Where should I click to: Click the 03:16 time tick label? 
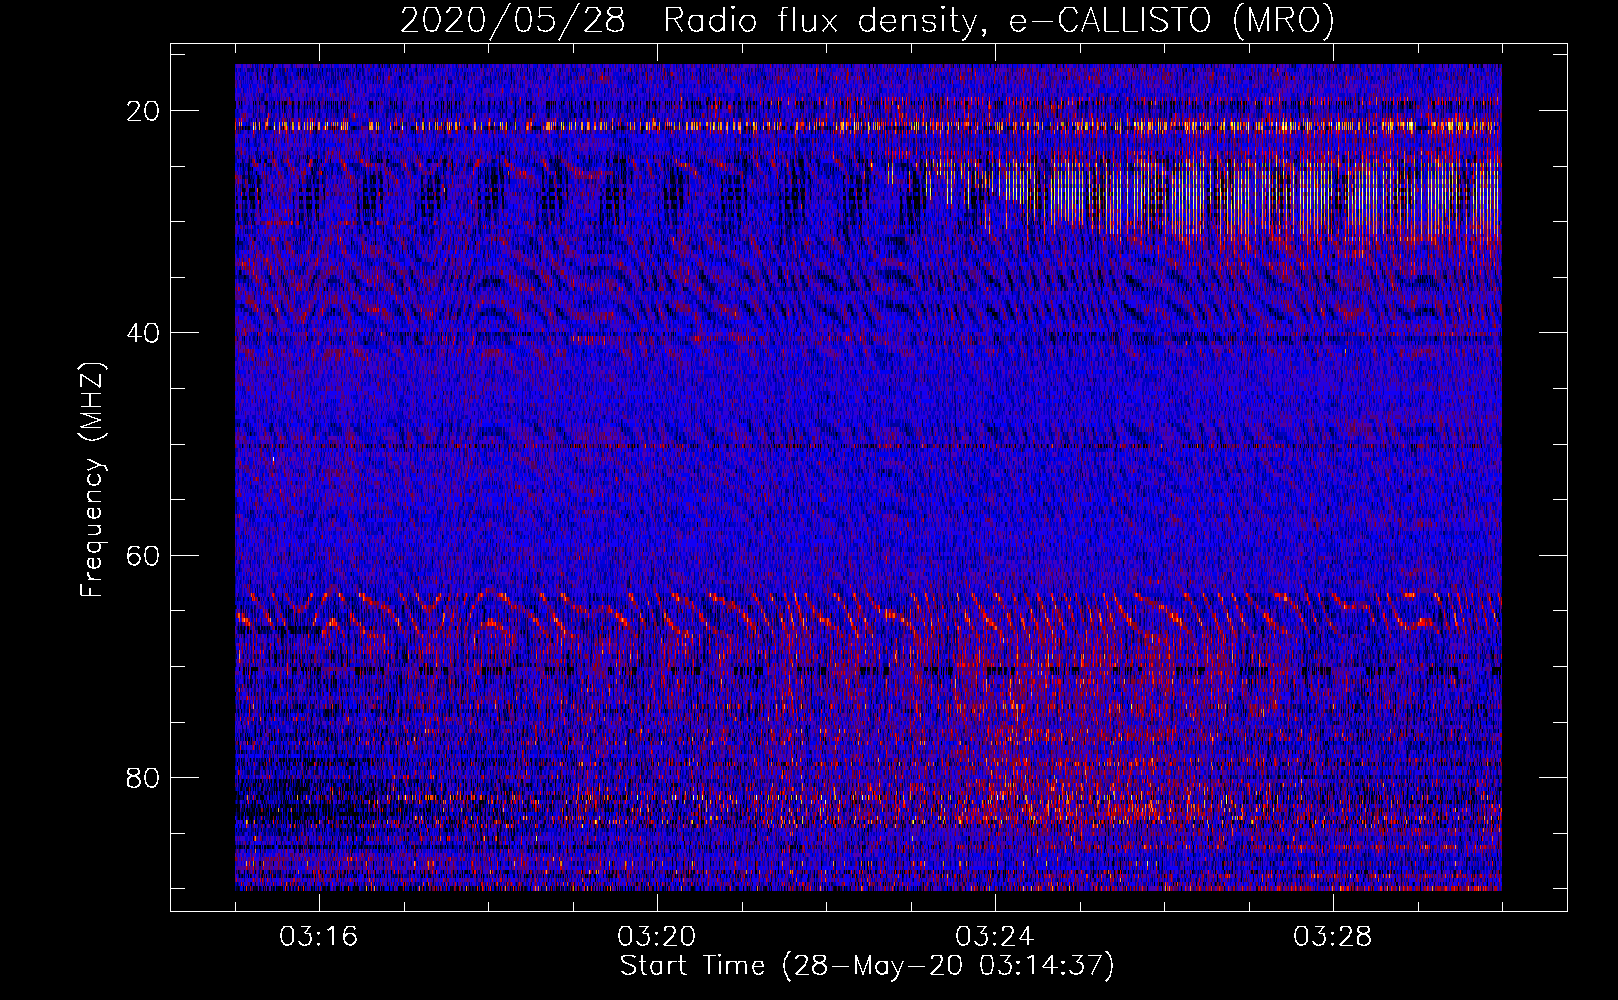[319, 937]
